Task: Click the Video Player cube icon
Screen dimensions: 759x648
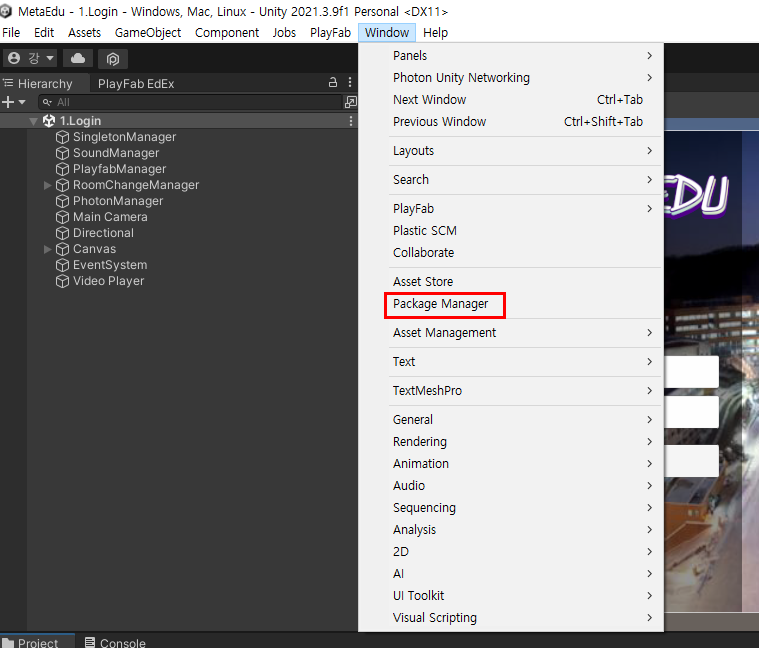Action: pos(62,281)
